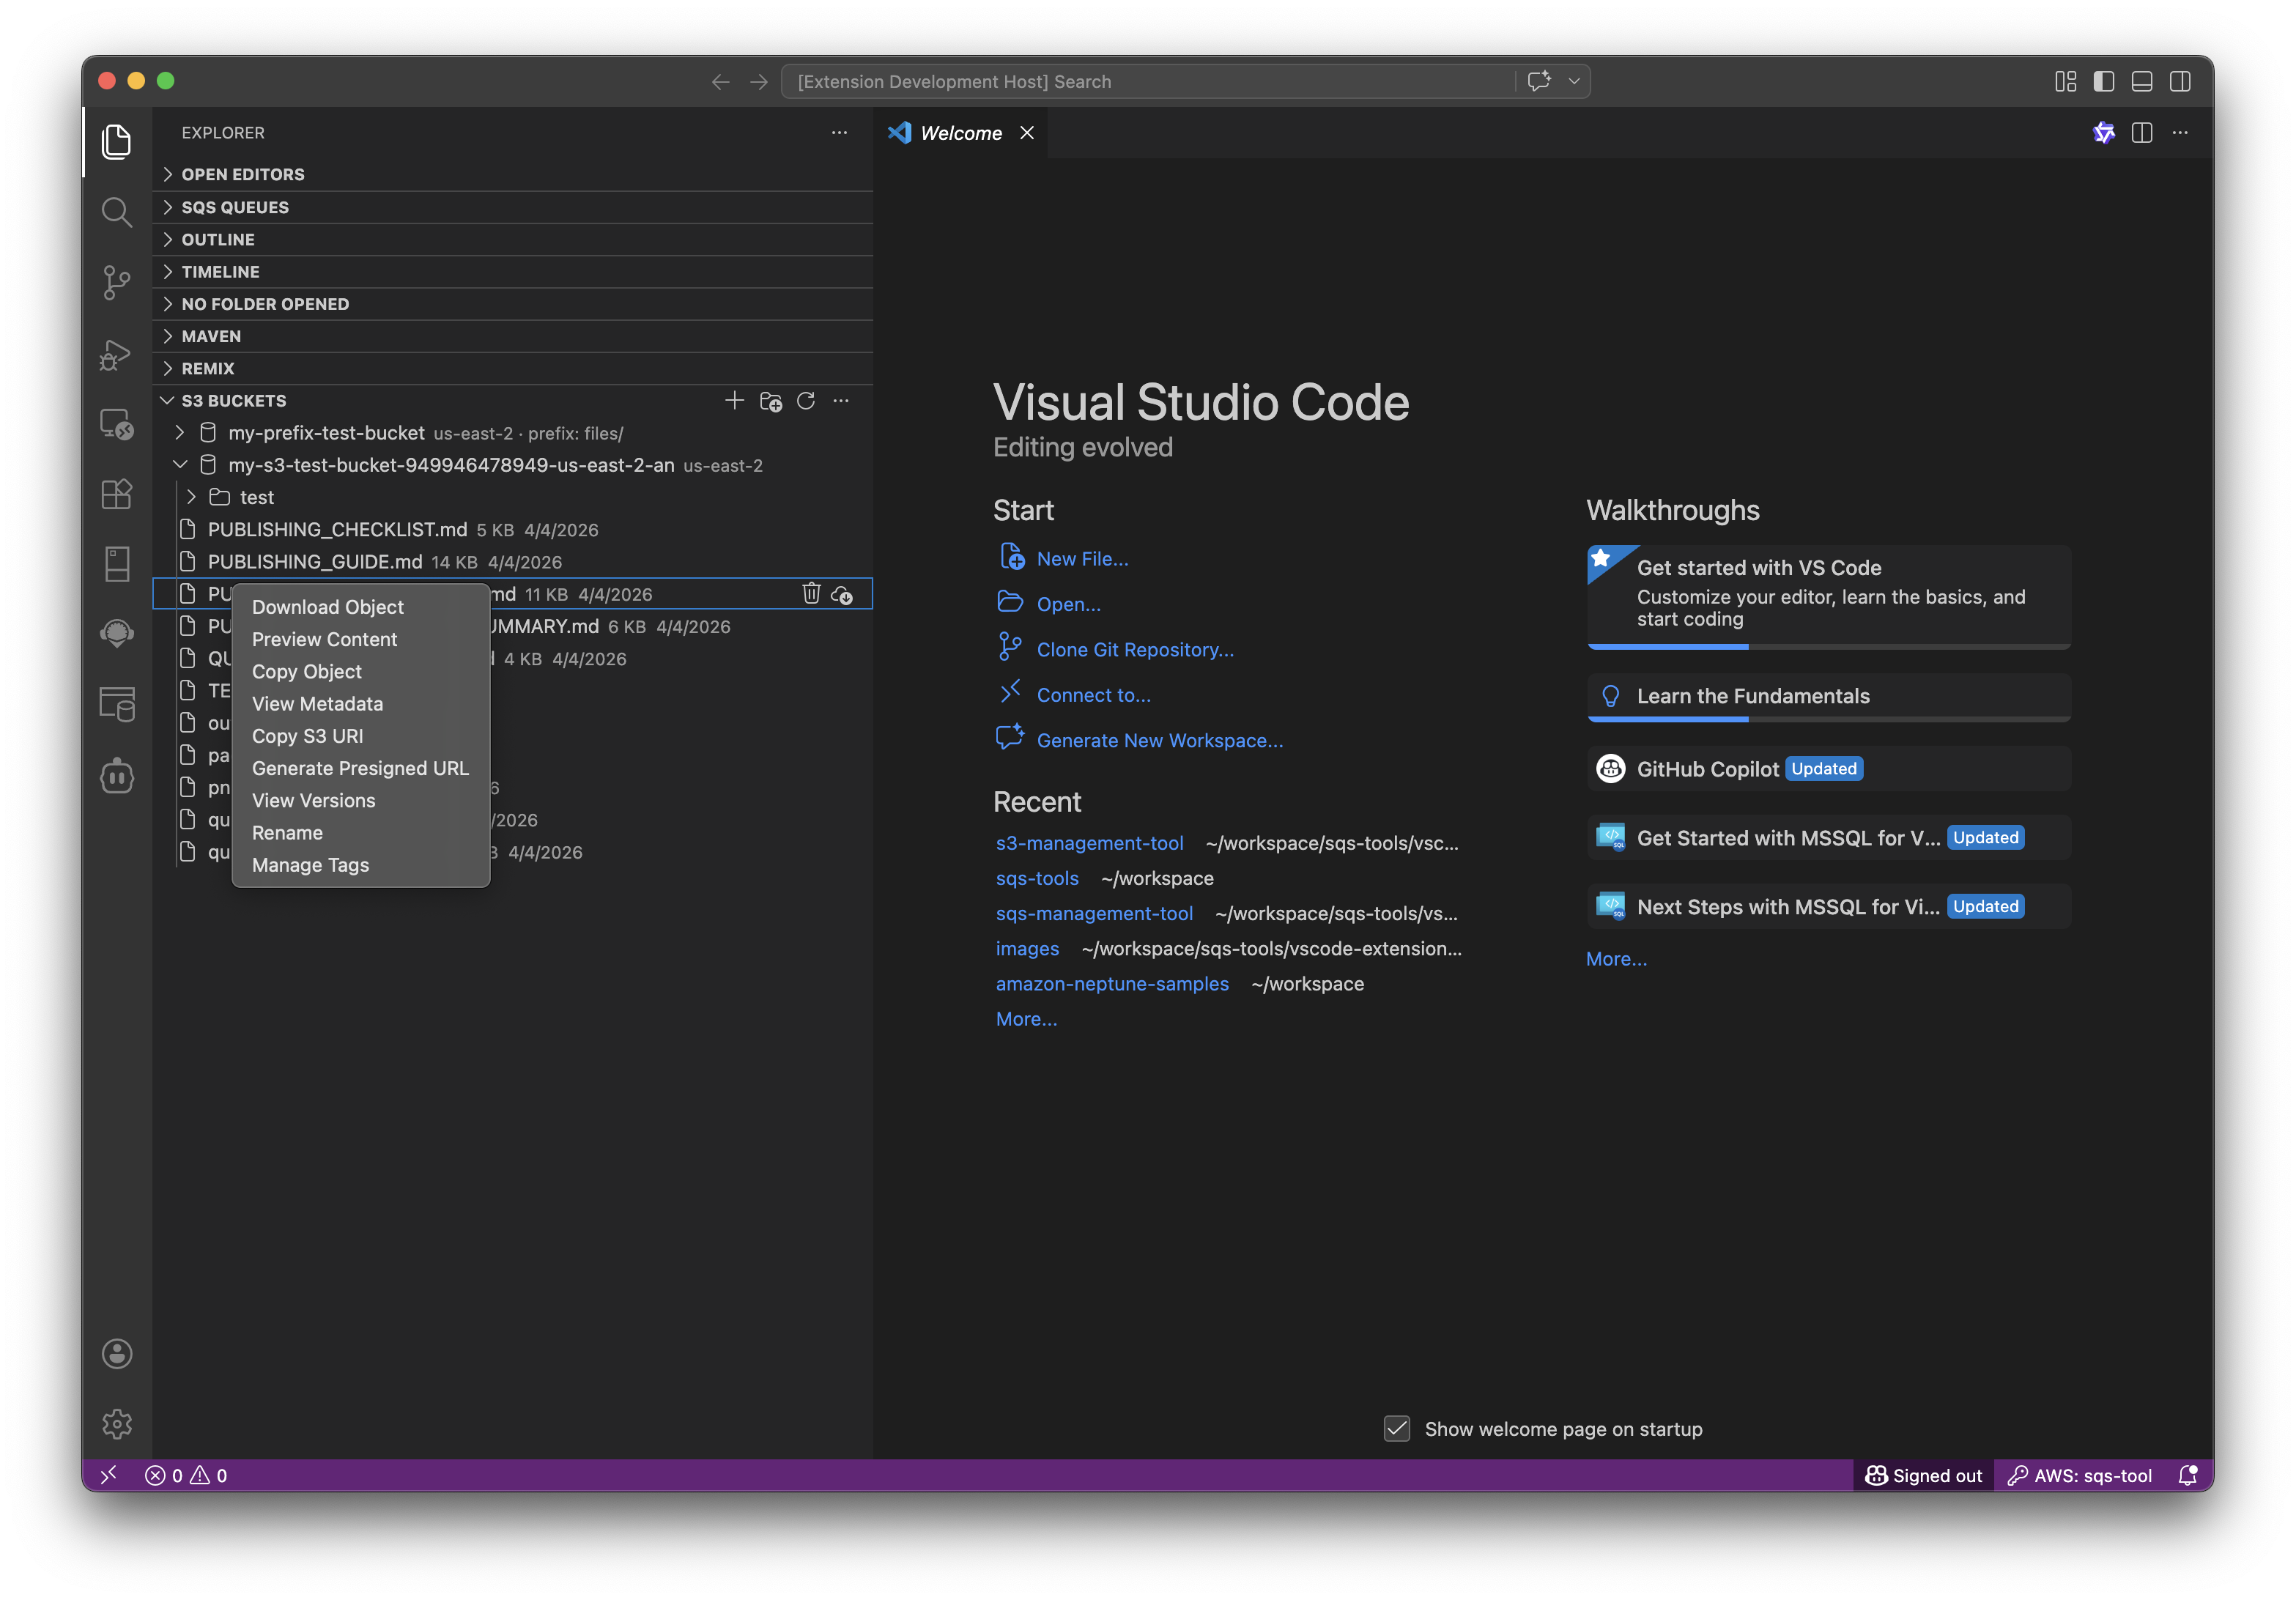
Task: Open the Copilot chat icon in title bar
Action: click(x=1539, y=81)
